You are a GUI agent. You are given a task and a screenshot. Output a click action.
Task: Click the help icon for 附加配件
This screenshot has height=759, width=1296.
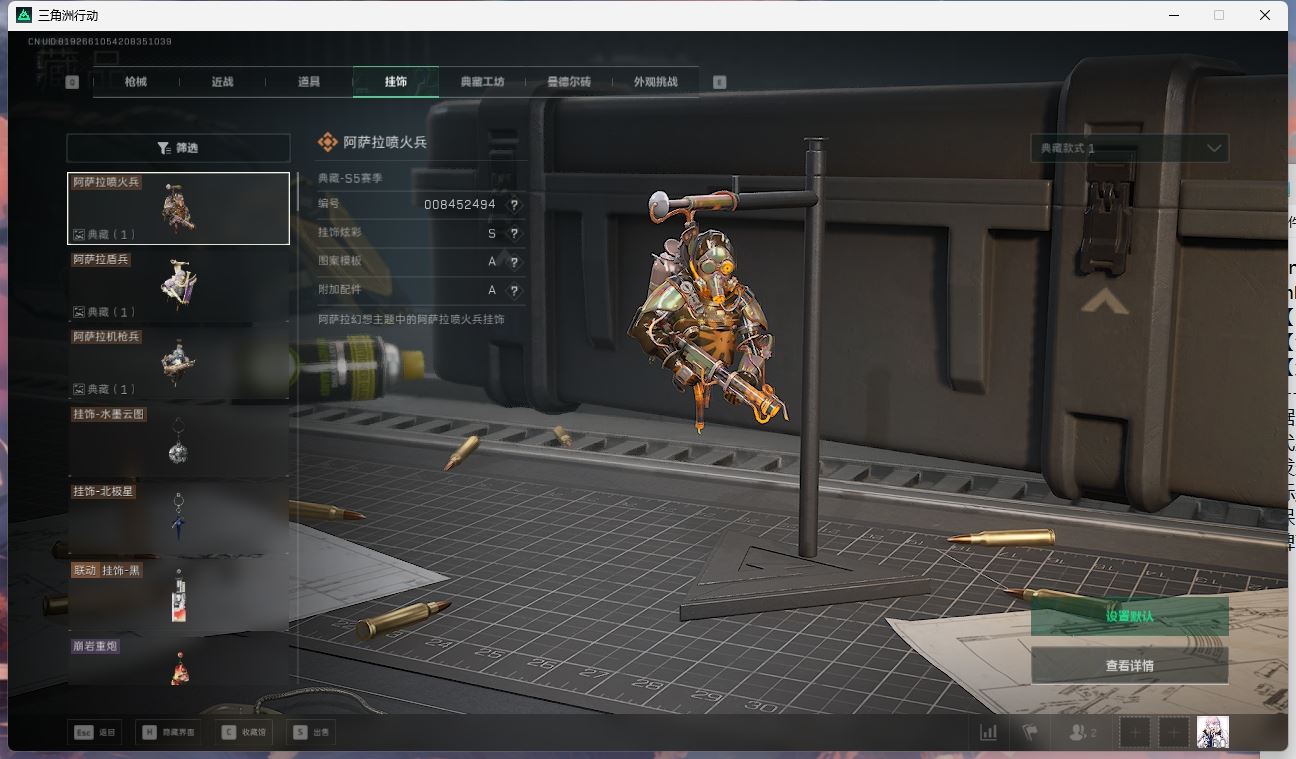pyautogui.click(x=514, y=291)
